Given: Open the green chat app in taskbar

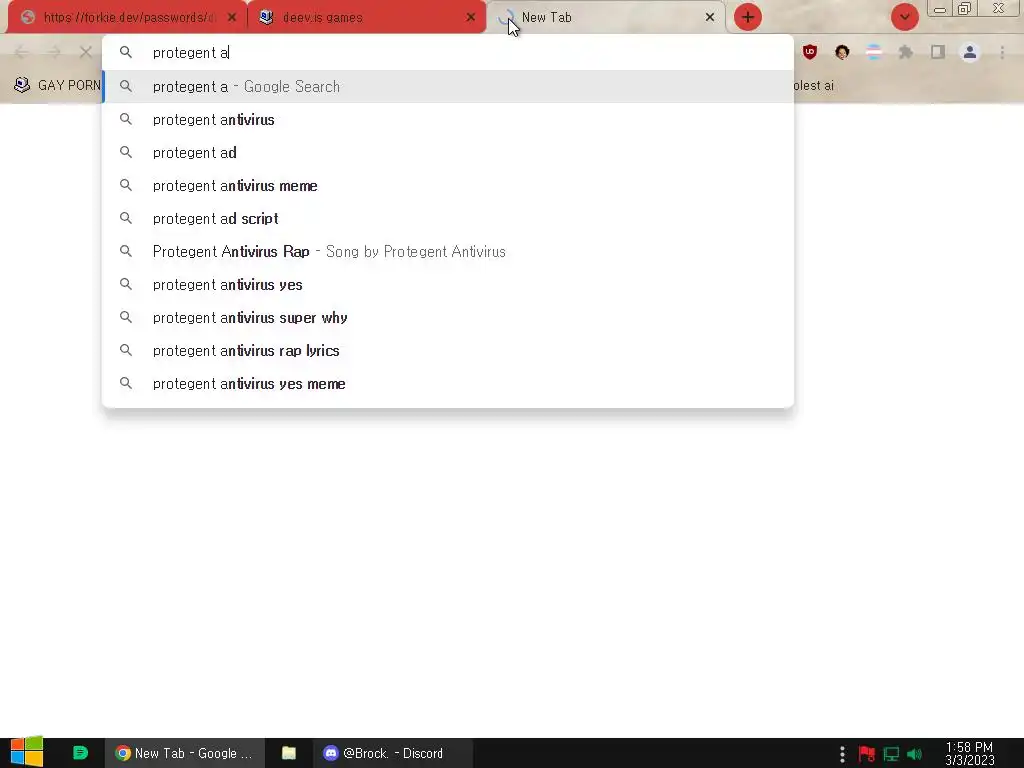Looking at the screenshot, I should pyautogui.click(x=80, y=753).
